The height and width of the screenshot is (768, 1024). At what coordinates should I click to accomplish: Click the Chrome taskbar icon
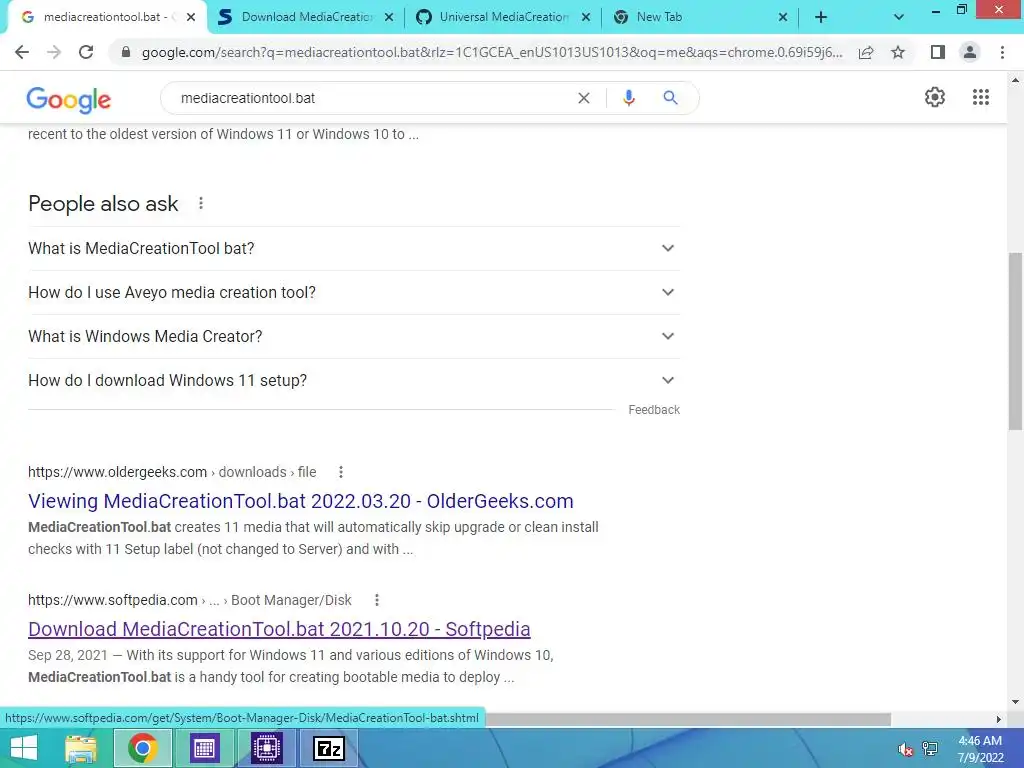coord(142,748)
